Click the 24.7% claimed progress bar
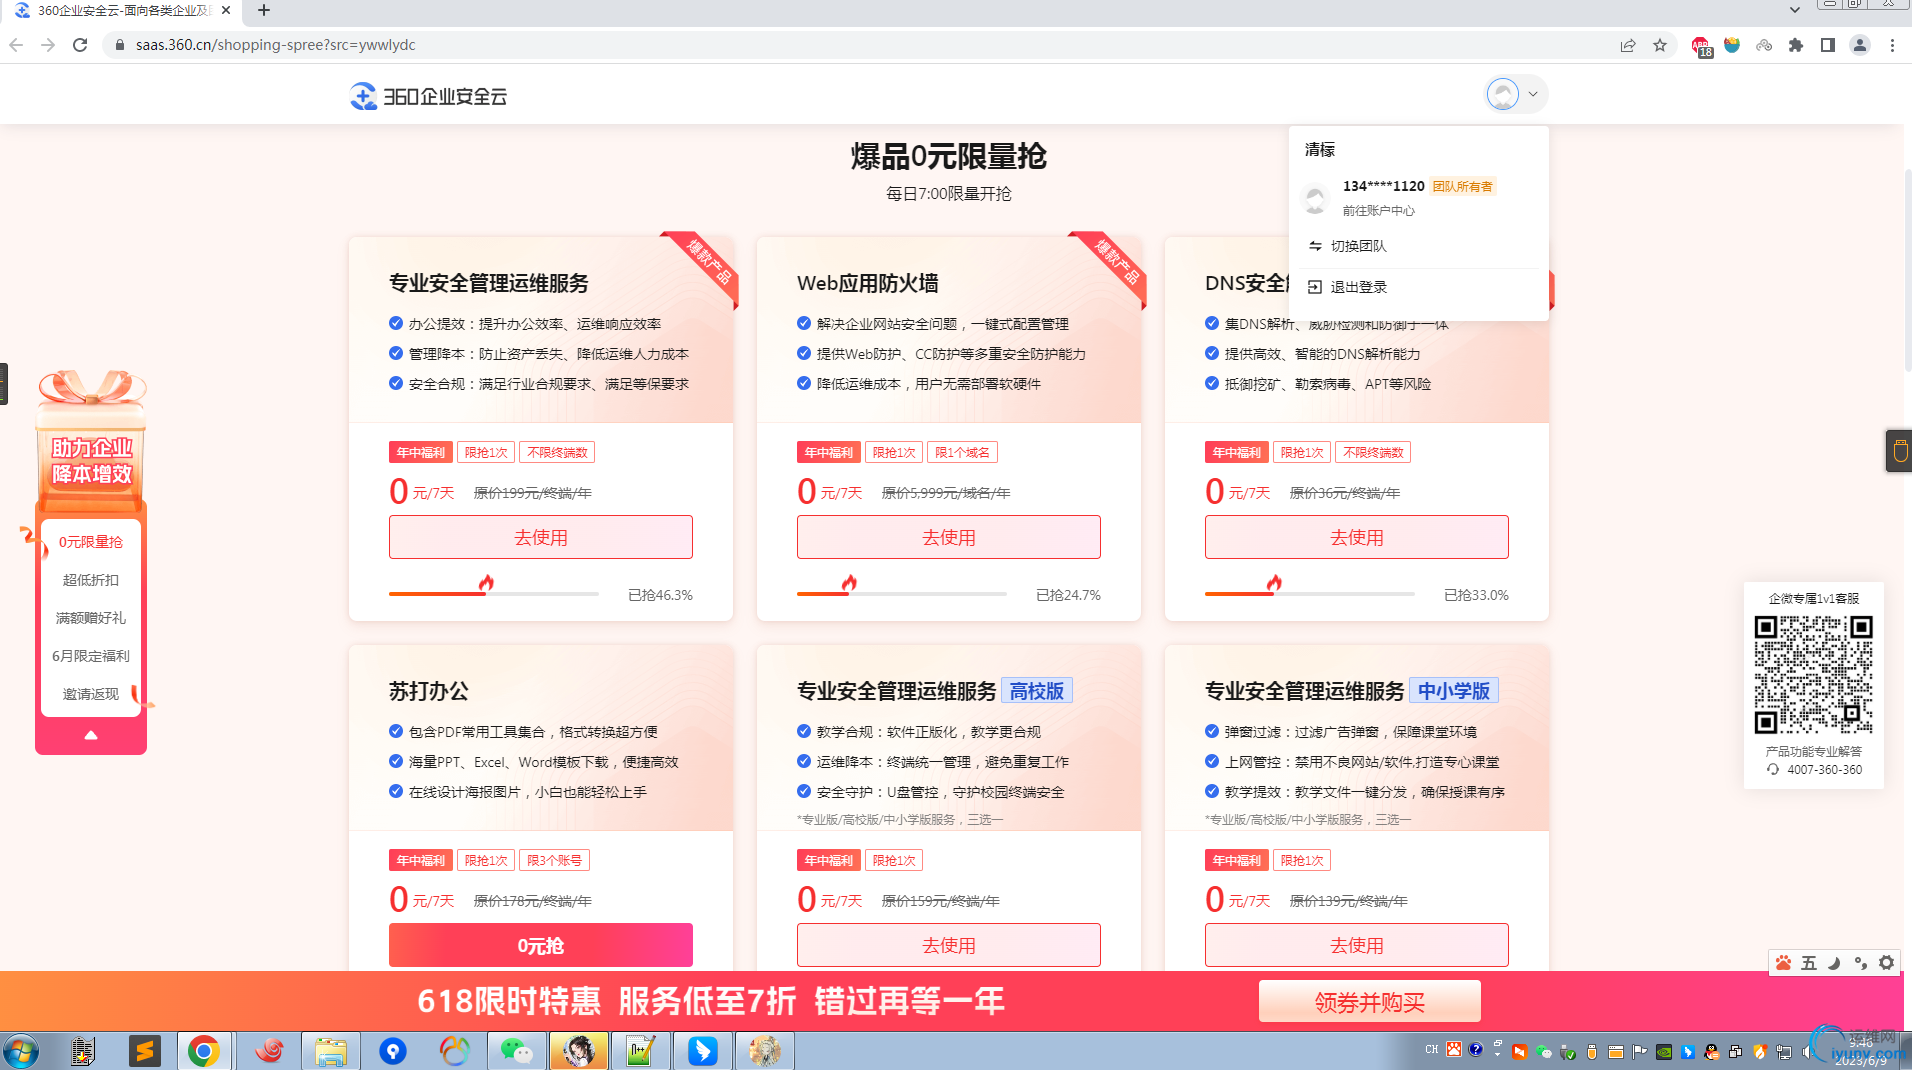This screenshot has width=1912, height=1070. coord(901,594)
